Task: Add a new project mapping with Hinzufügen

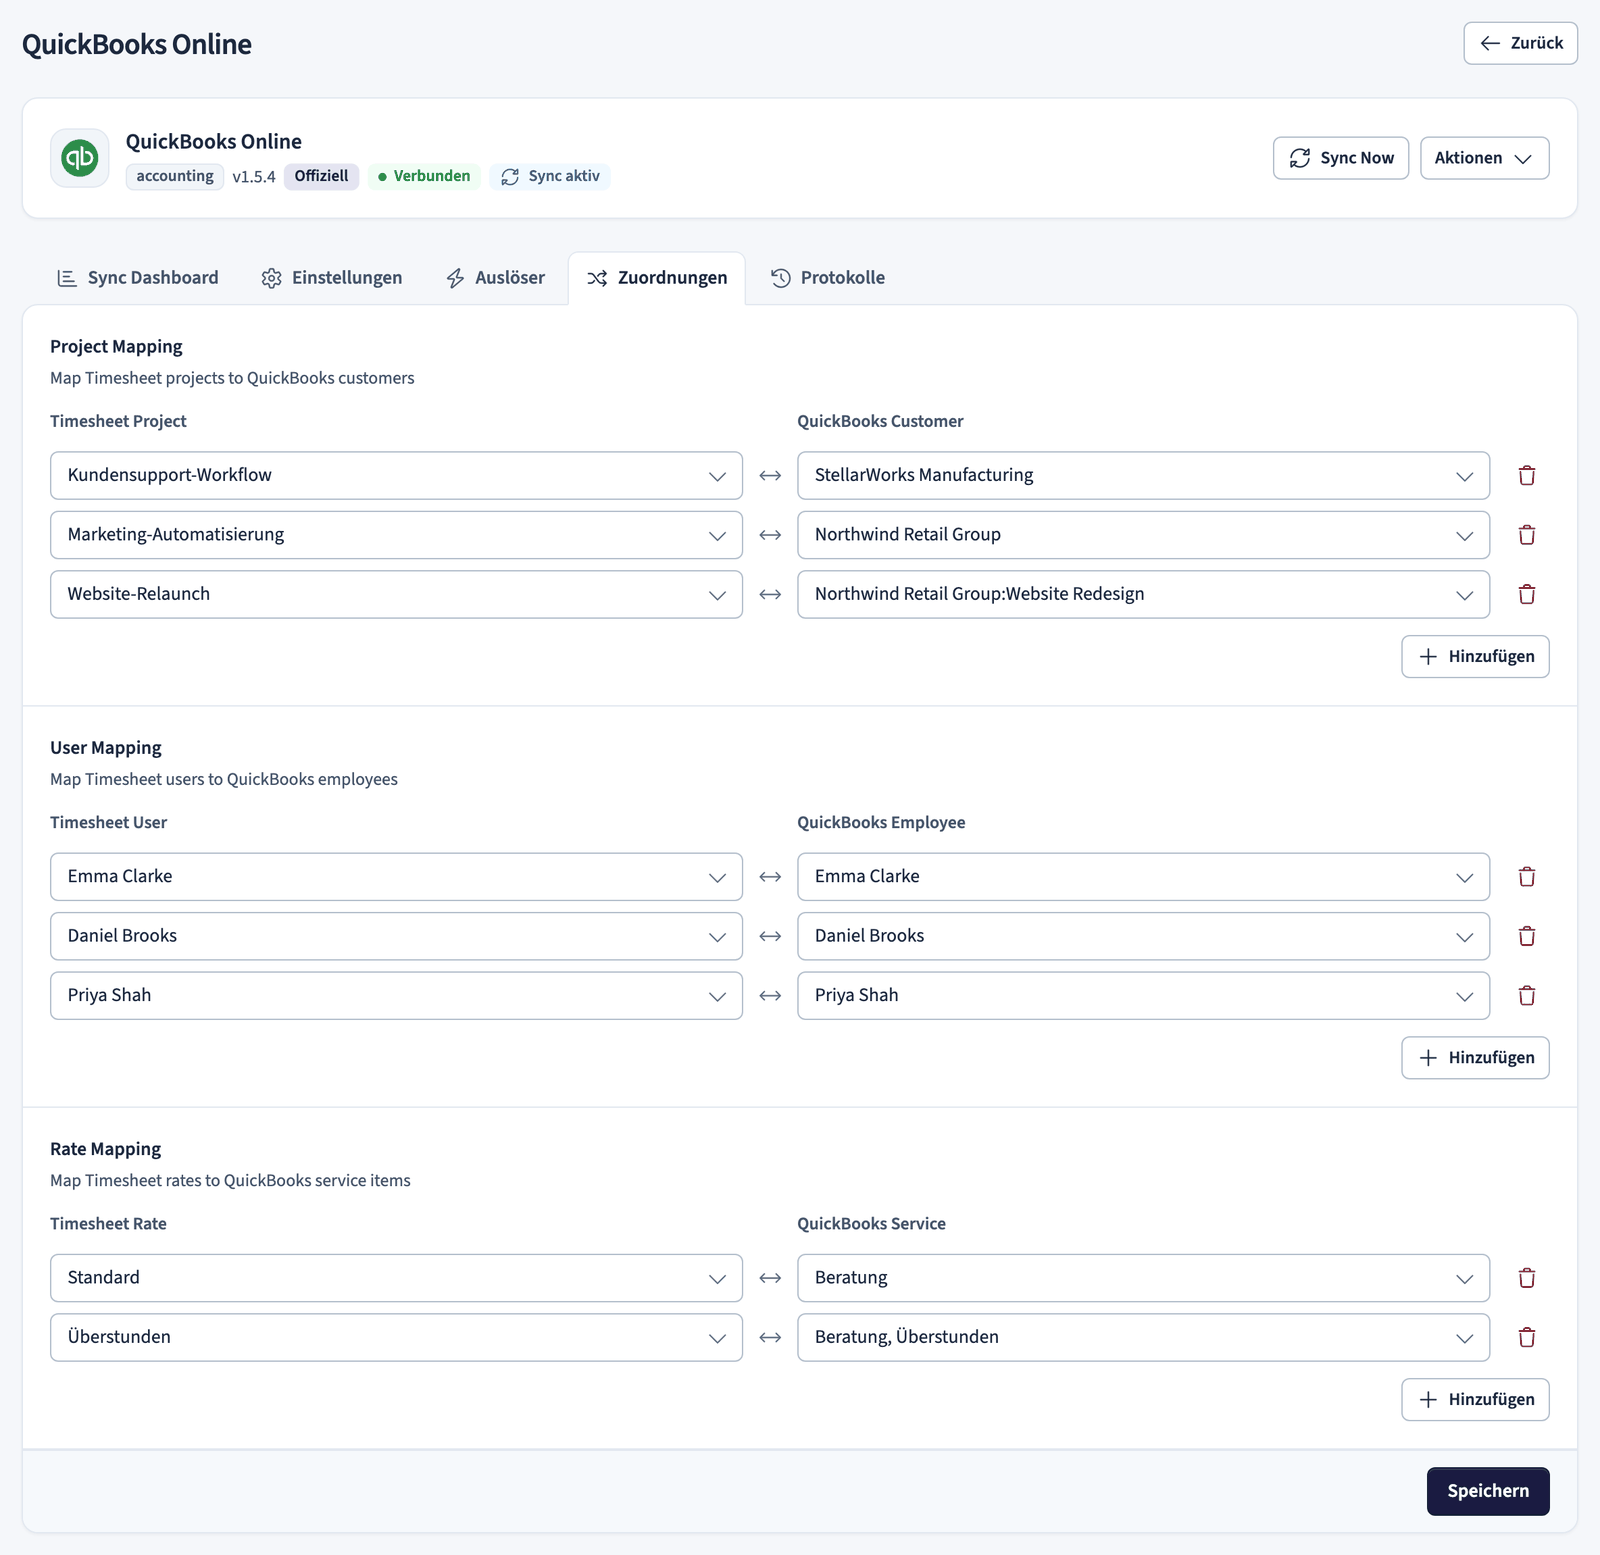Action: point(1475,657)
